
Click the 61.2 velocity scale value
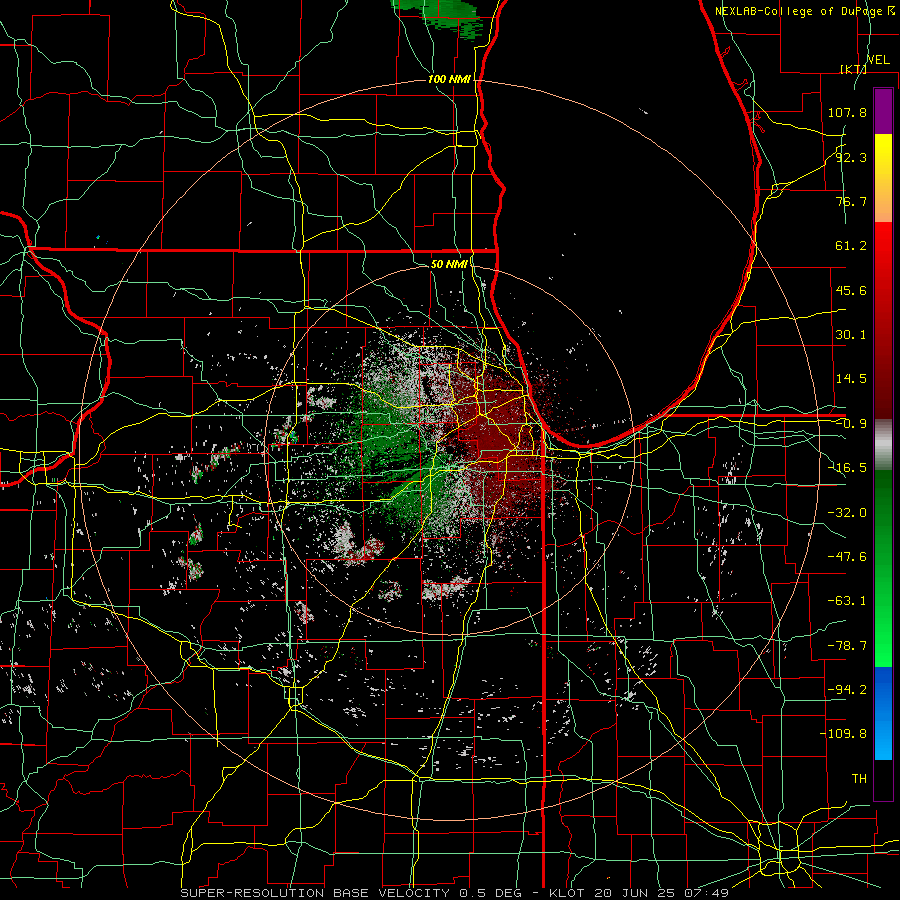851,246
